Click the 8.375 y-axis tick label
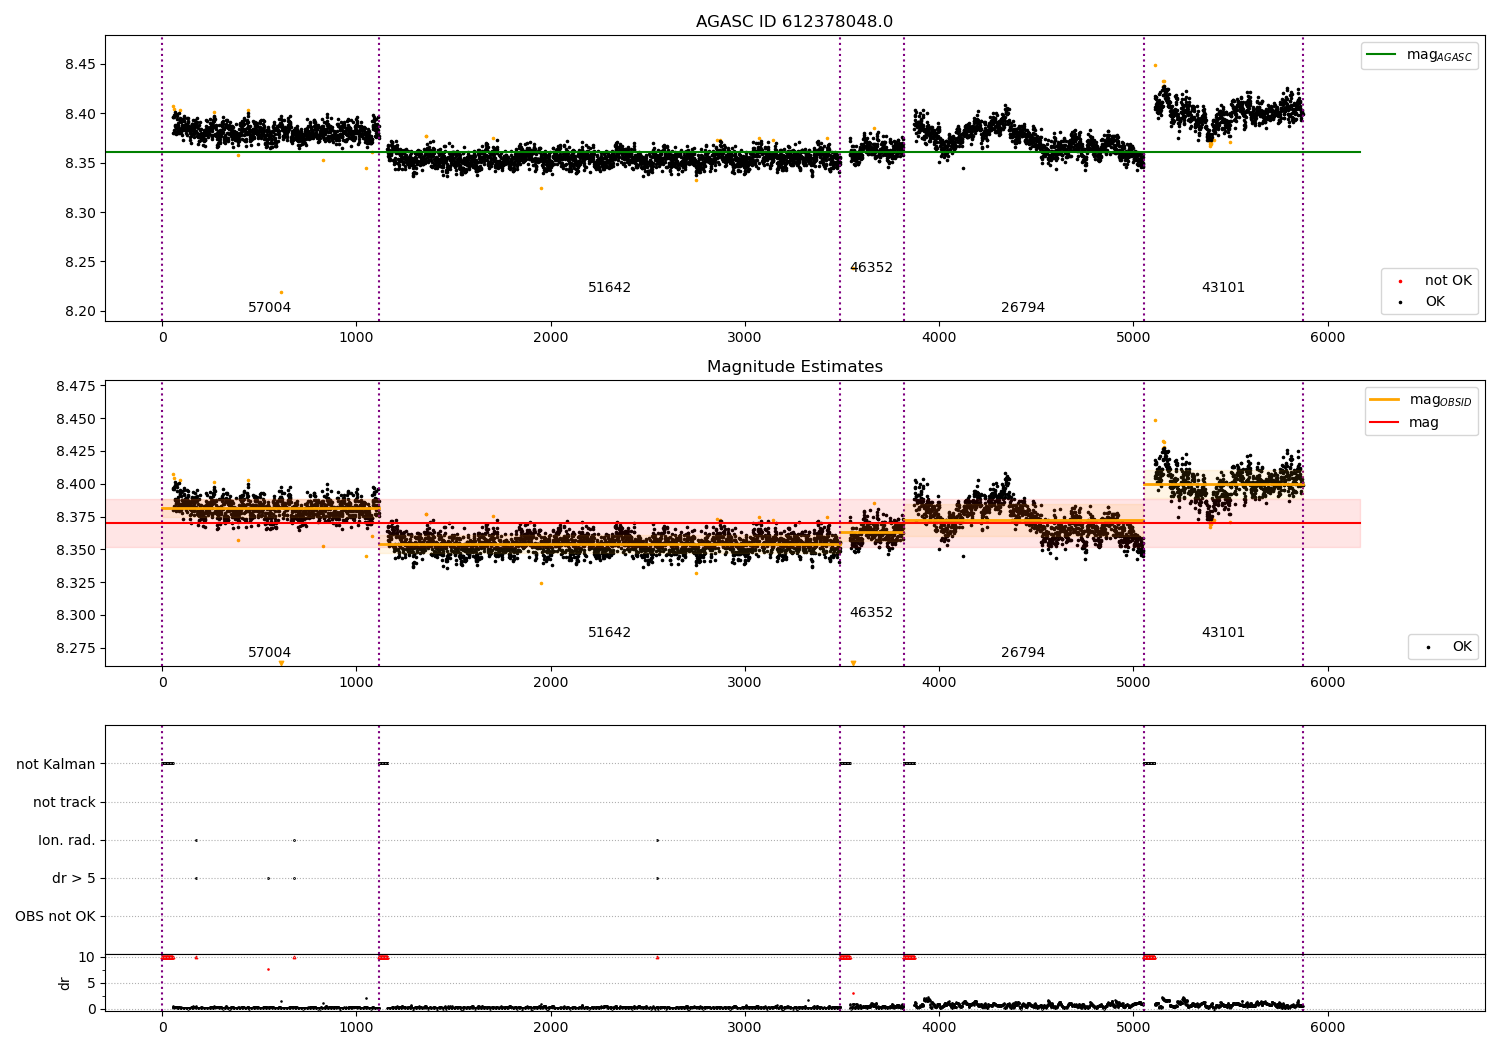1500x1050 pixels. pos(76,518)
